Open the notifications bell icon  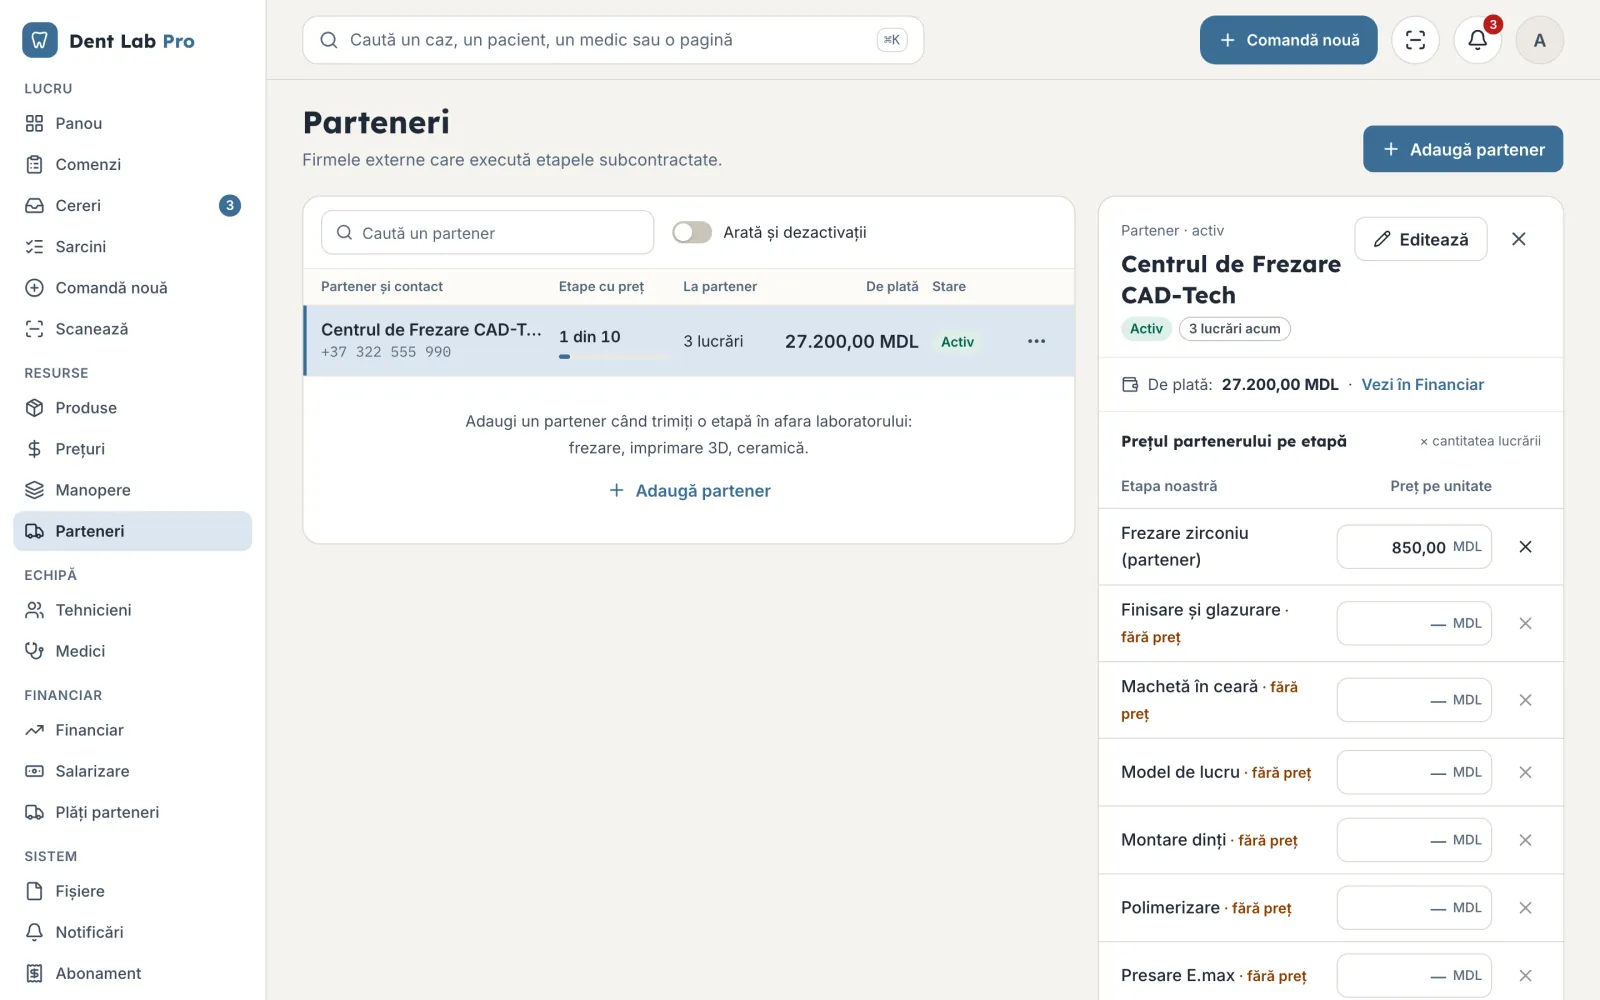pos(1477,40)
